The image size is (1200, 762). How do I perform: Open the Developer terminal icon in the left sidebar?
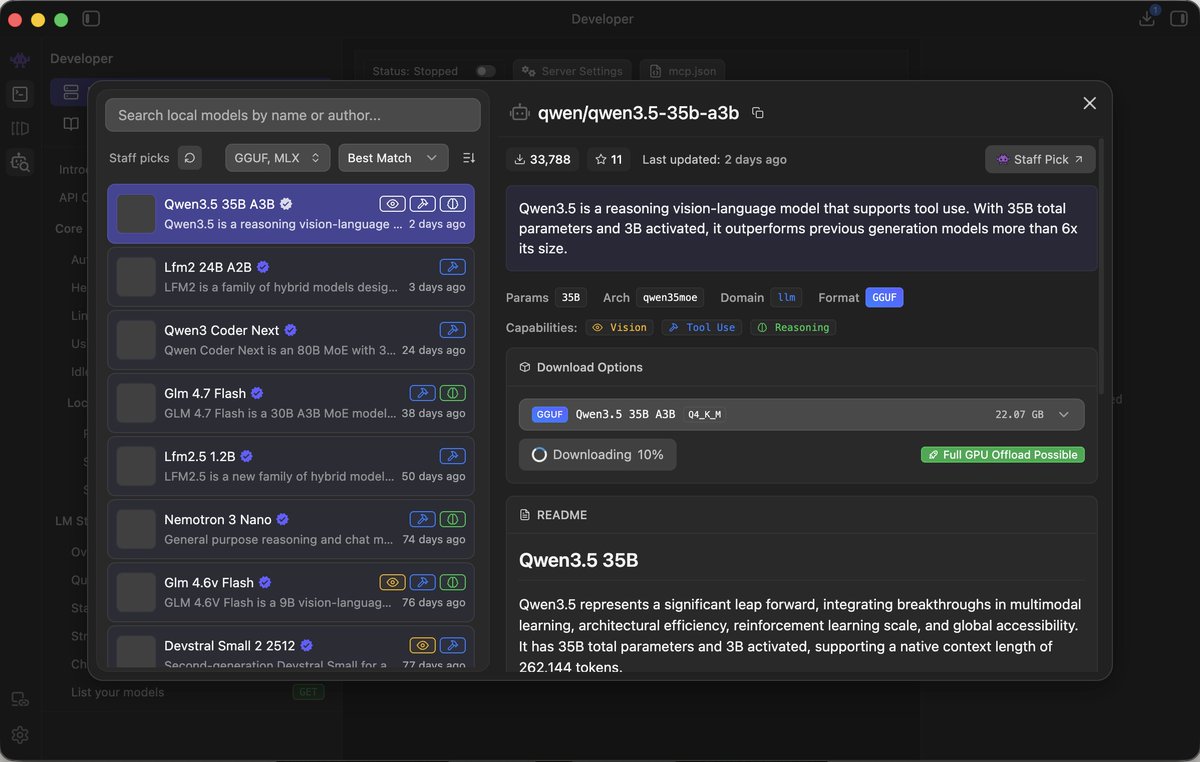pyautogui.click(x=20, y=94)
